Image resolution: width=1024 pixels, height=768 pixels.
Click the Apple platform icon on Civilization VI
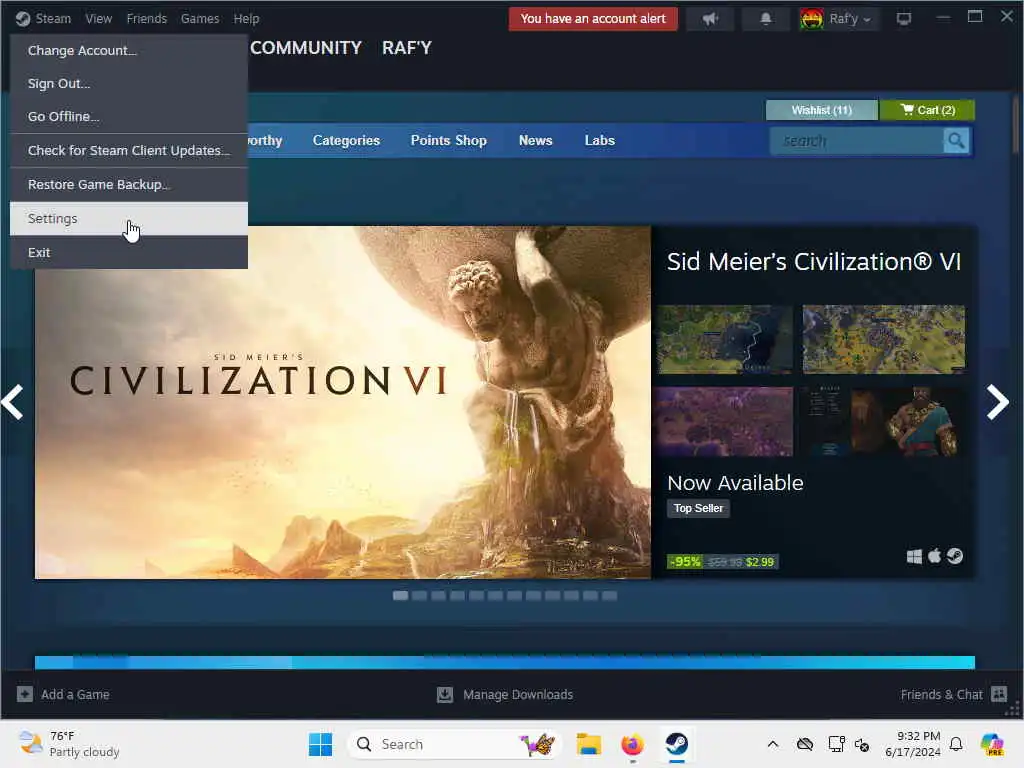coord(935,556)
